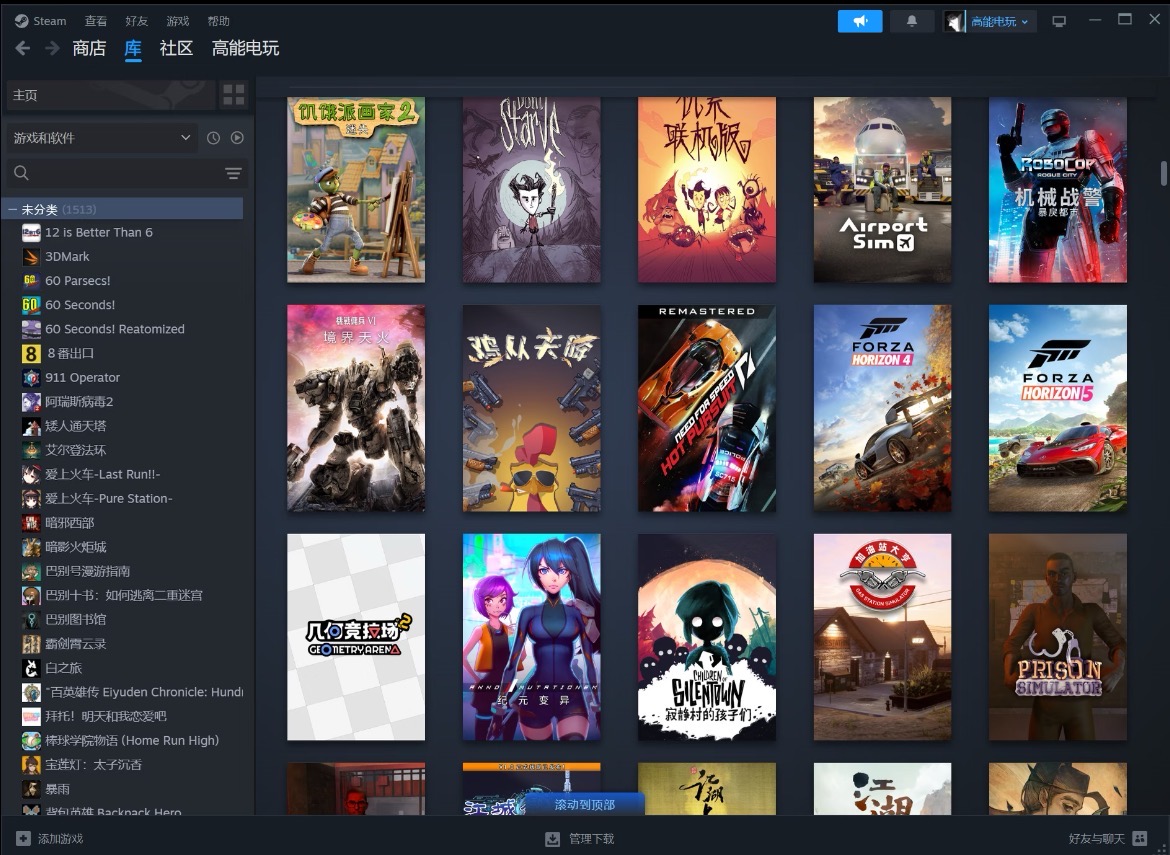The image size is (1170, 855).
Task: Click the library vertical scrollbar thumb
Action: tap(1163, 172)
